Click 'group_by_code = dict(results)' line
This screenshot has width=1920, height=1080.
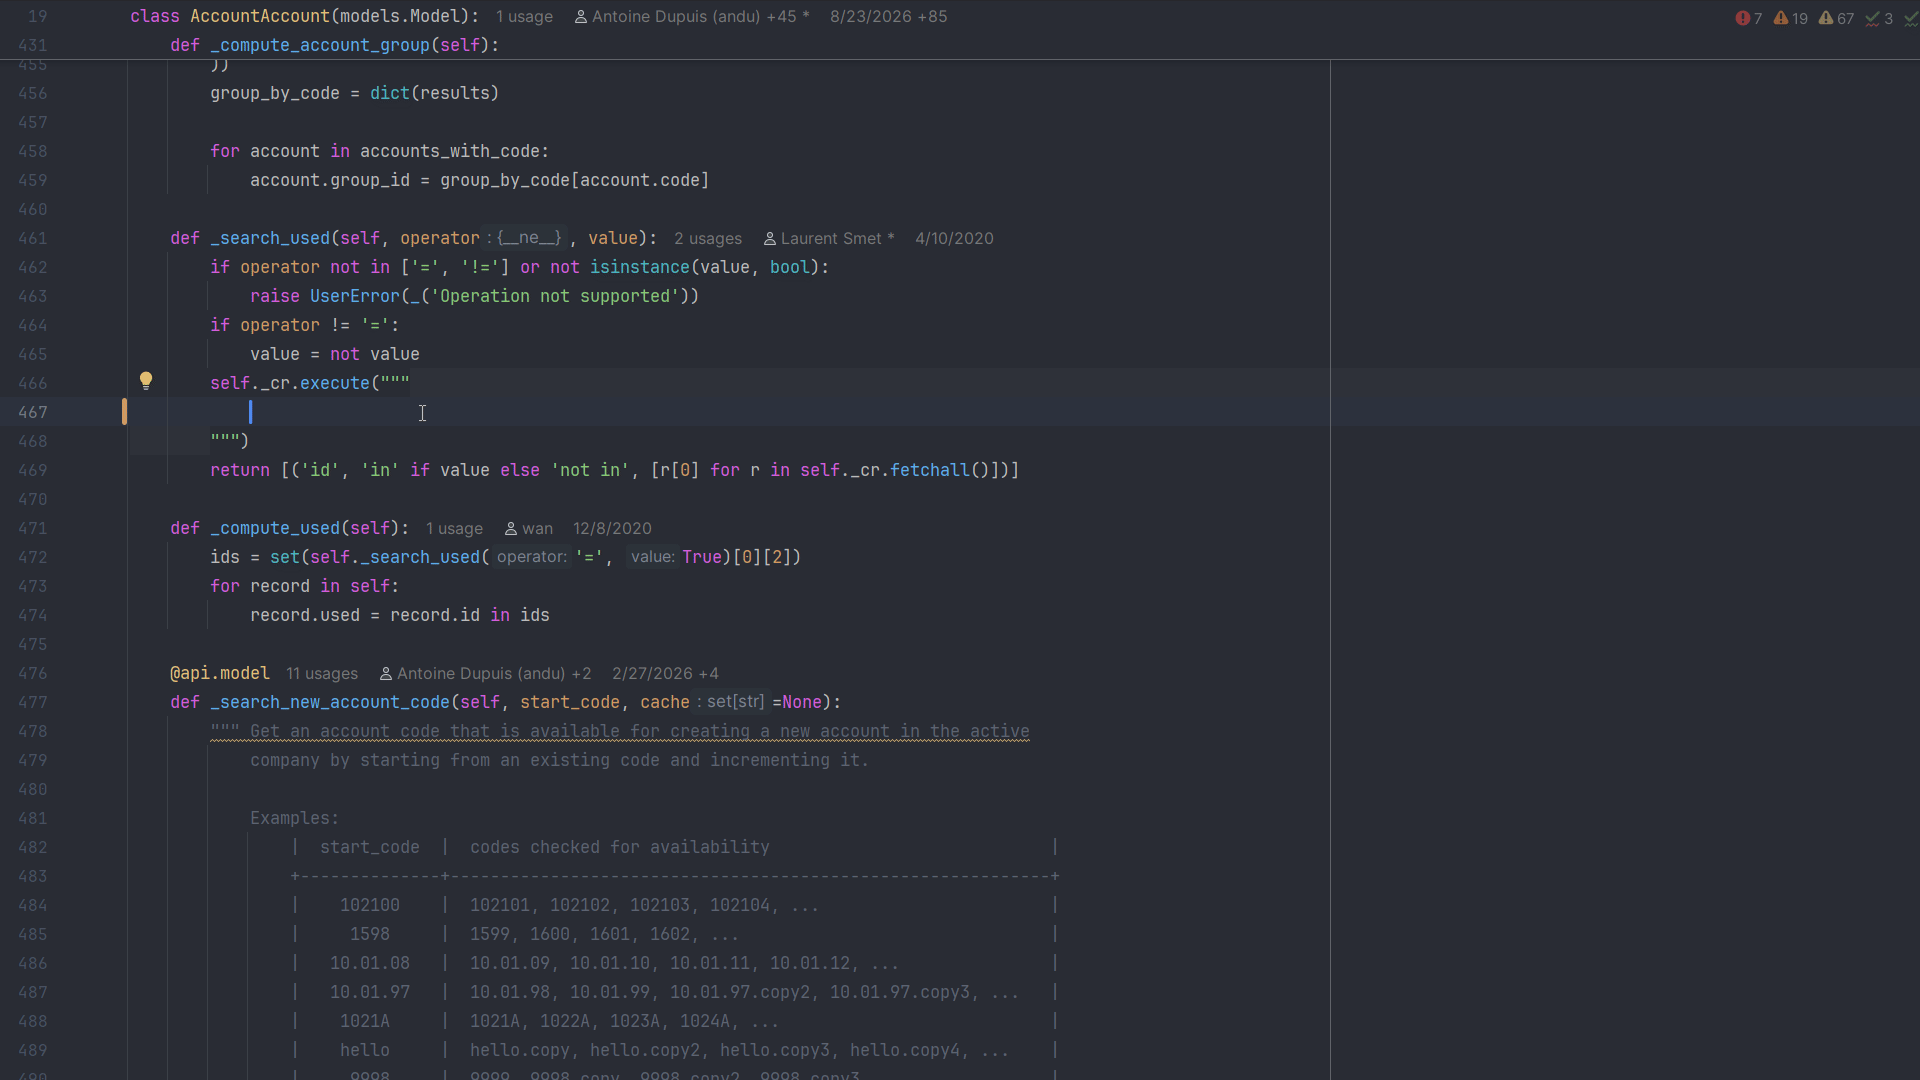354,94
